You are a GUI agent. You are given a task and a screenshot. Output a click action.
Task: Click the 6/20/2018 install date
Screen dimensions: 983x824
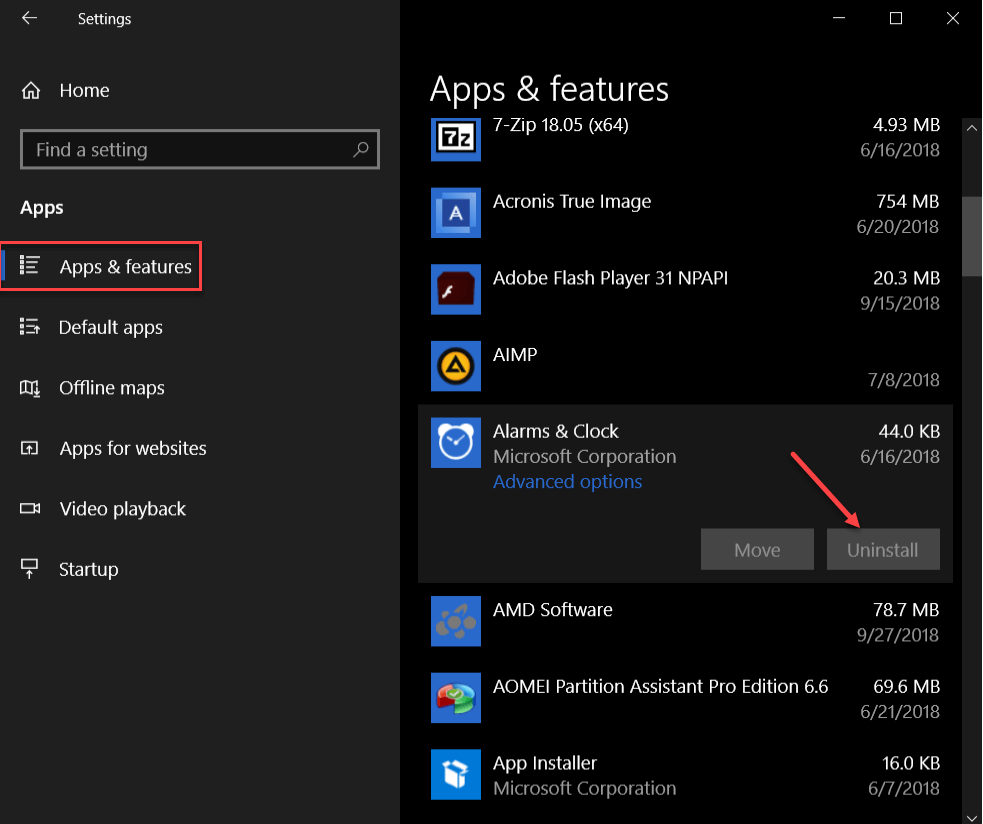pyautogui.click(x=898, y=226)
